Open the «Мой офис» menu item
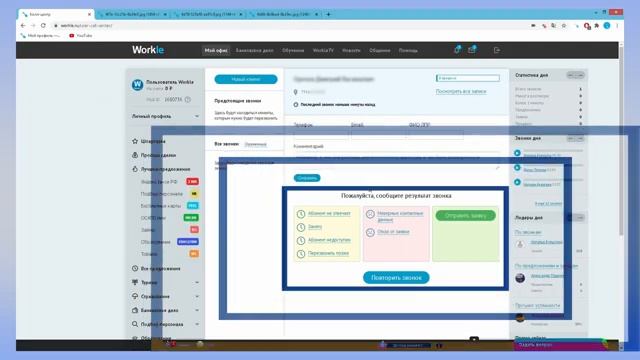 click(216, 50)
